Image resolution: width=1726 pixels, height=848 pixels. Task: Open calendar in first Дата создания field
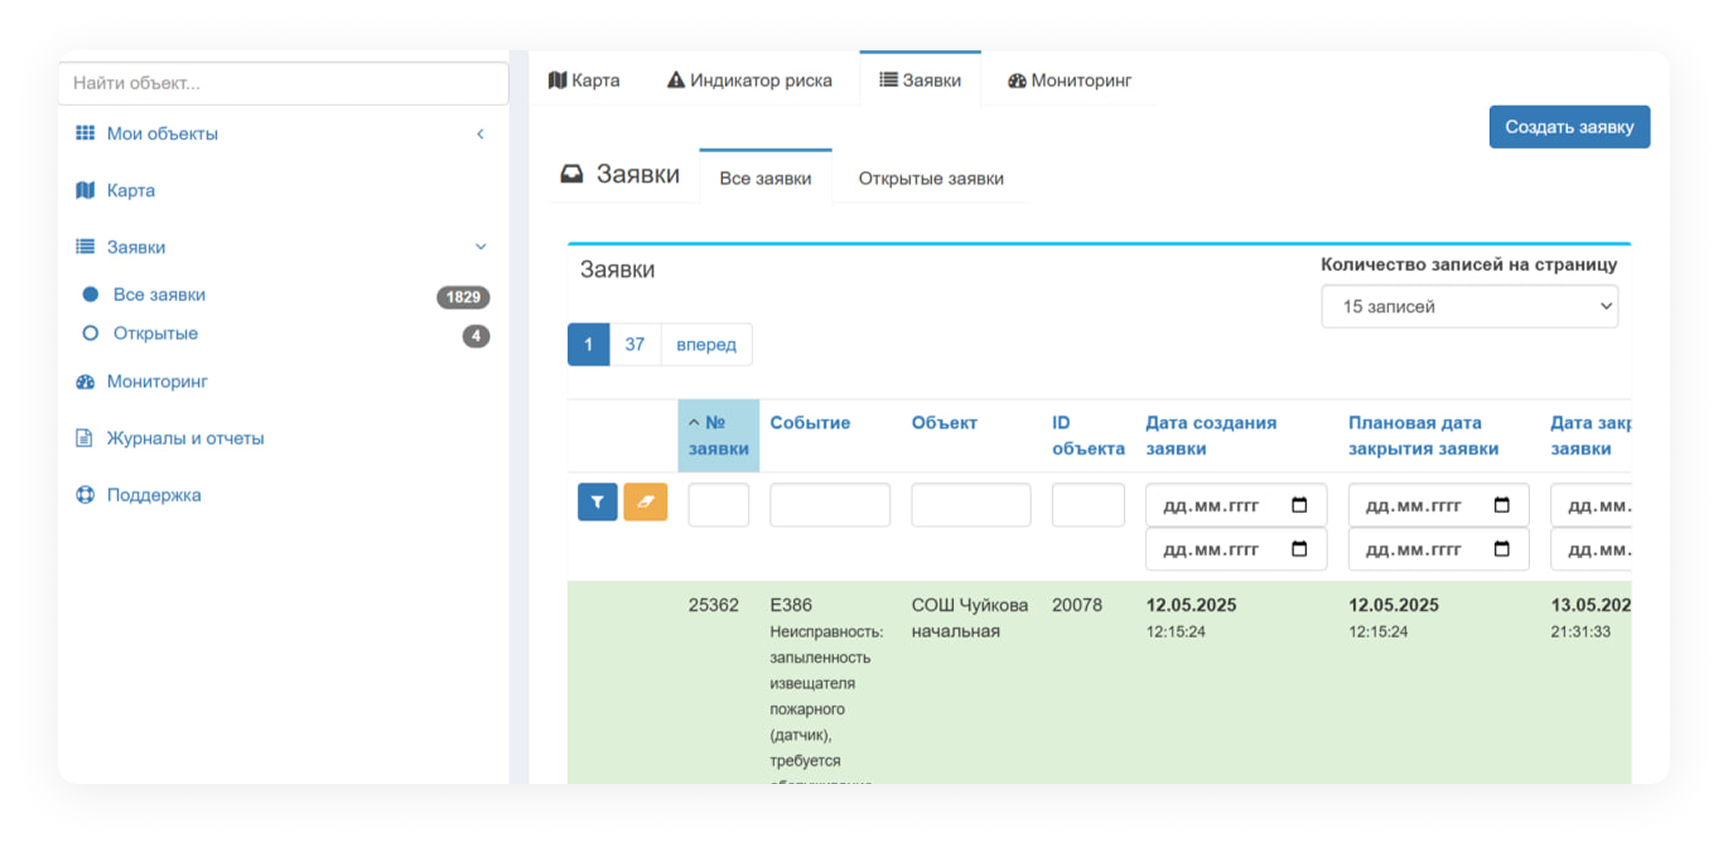coord(1299,505)
